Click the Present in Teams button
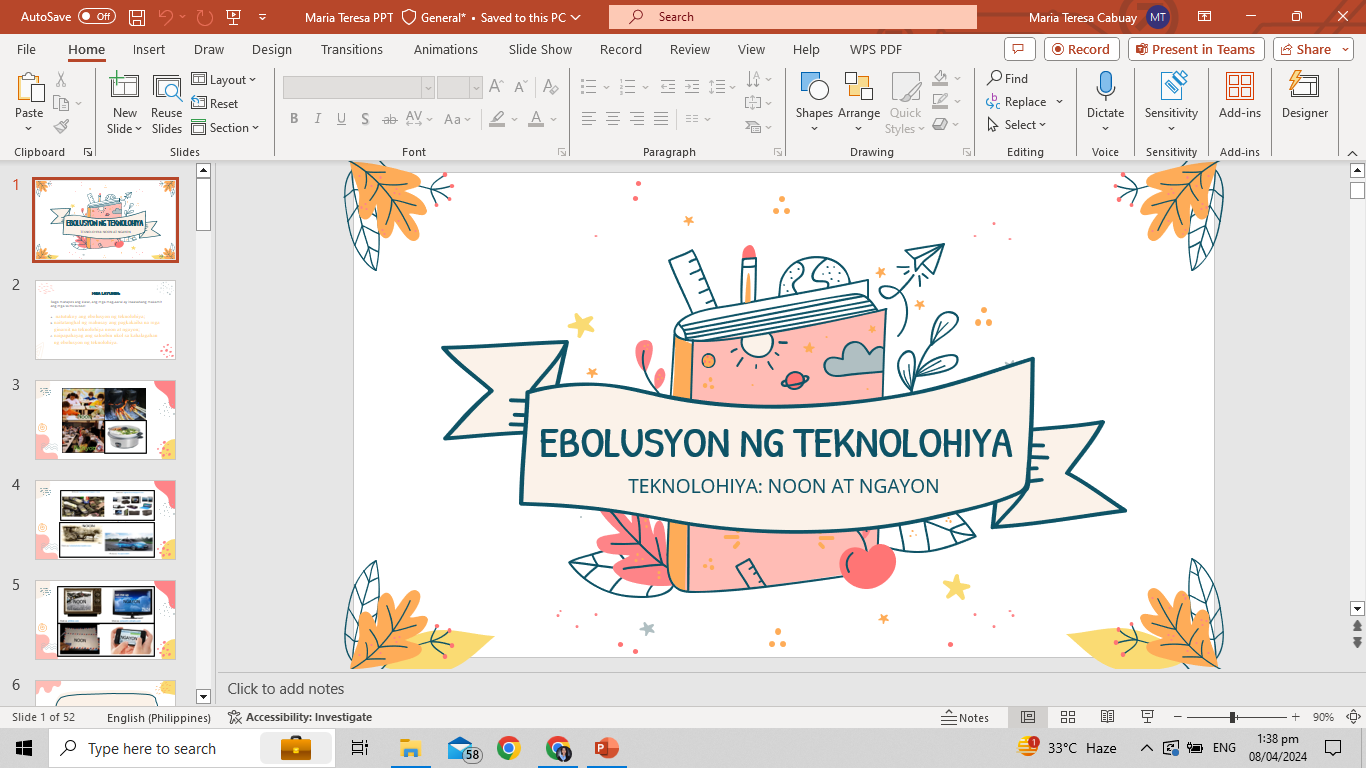This screenshot has height=768, width=1366. point(1196,49)
